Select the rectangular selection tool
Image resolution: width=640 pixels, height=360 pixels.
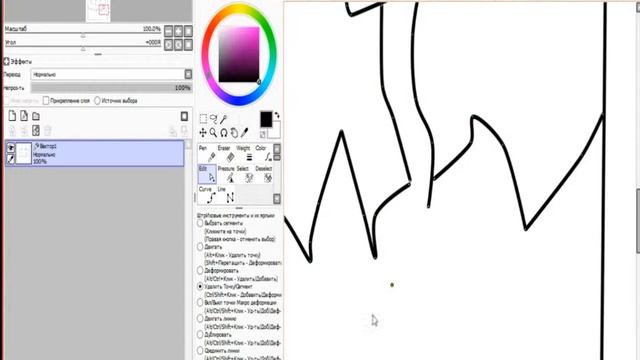203,119
